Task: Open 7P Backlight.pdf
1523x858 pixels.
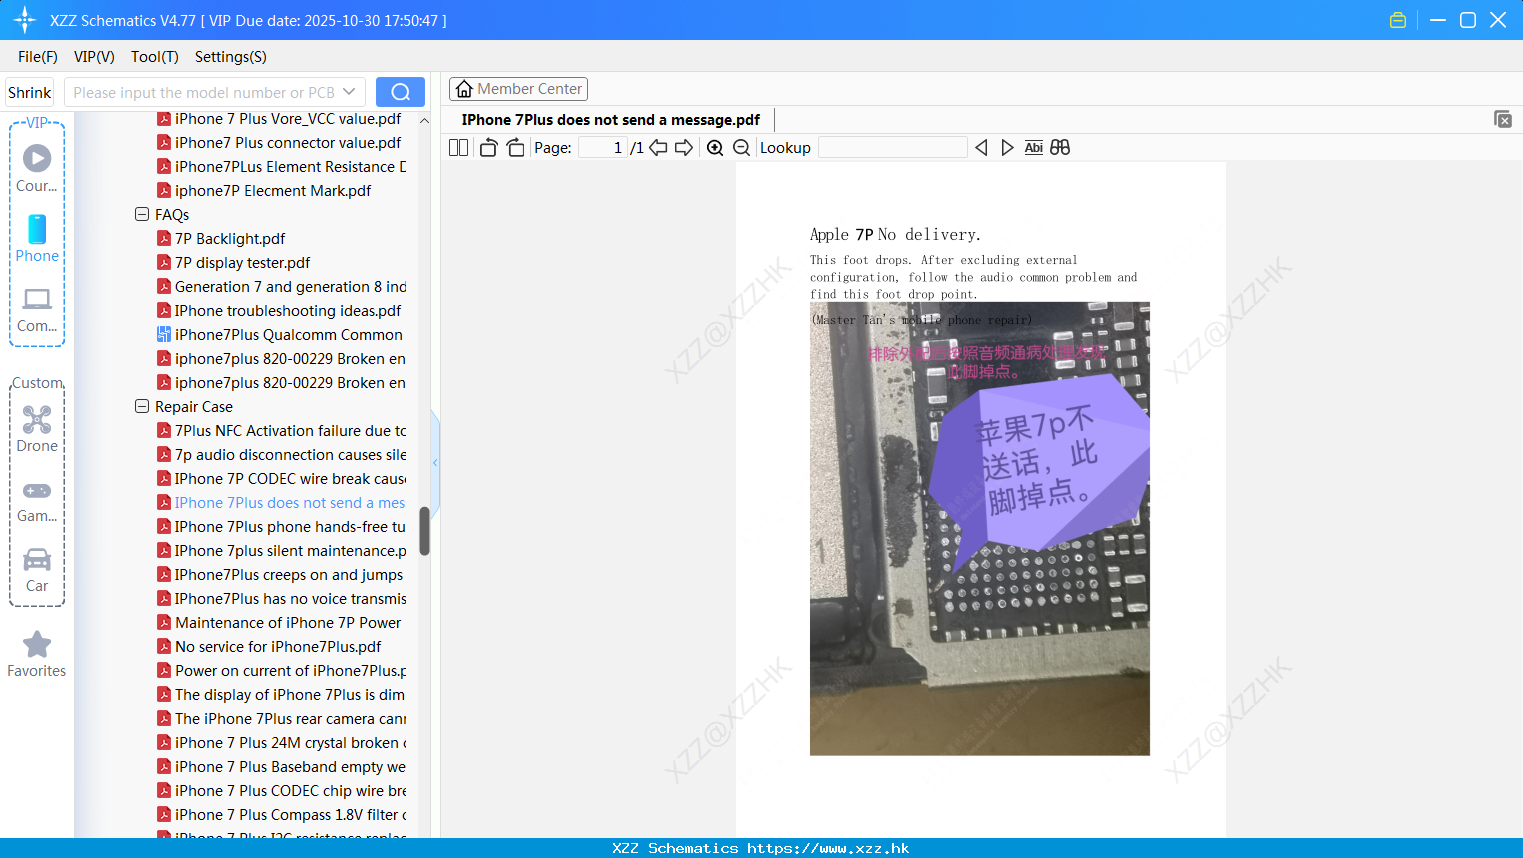Action: [x=230, y=238]
